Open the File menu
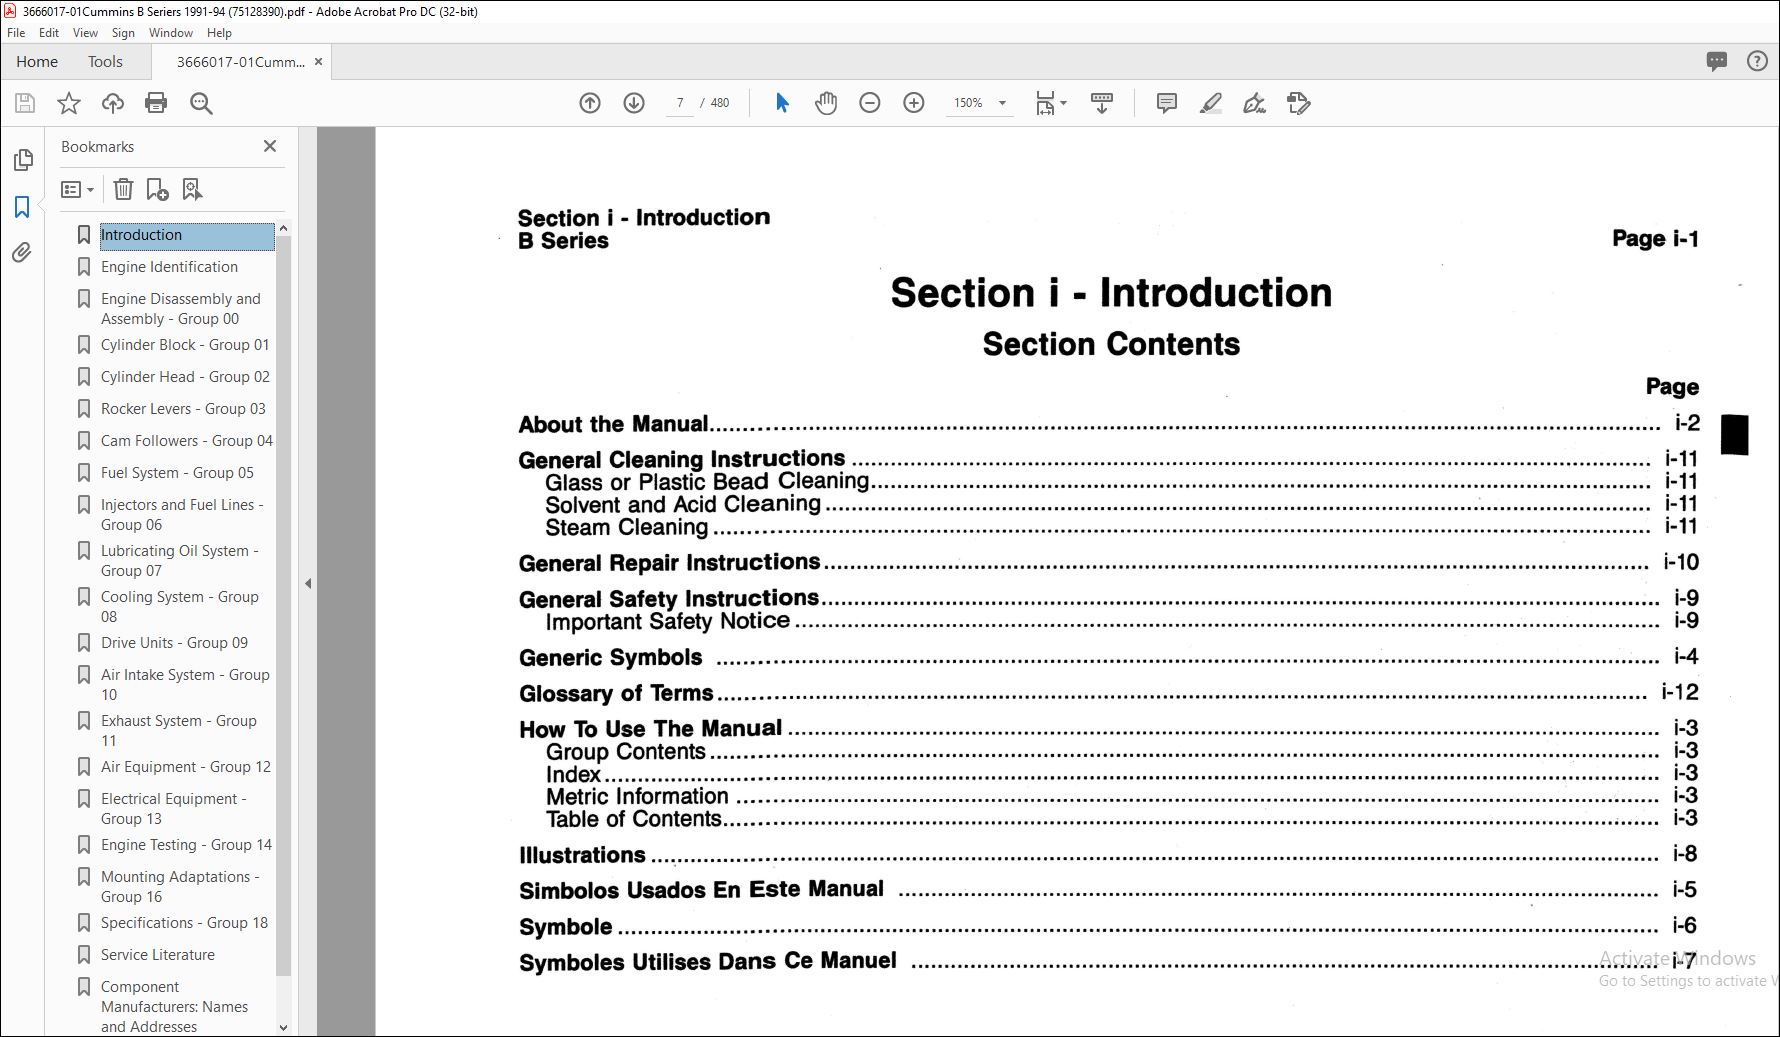 tap(16, 33)
